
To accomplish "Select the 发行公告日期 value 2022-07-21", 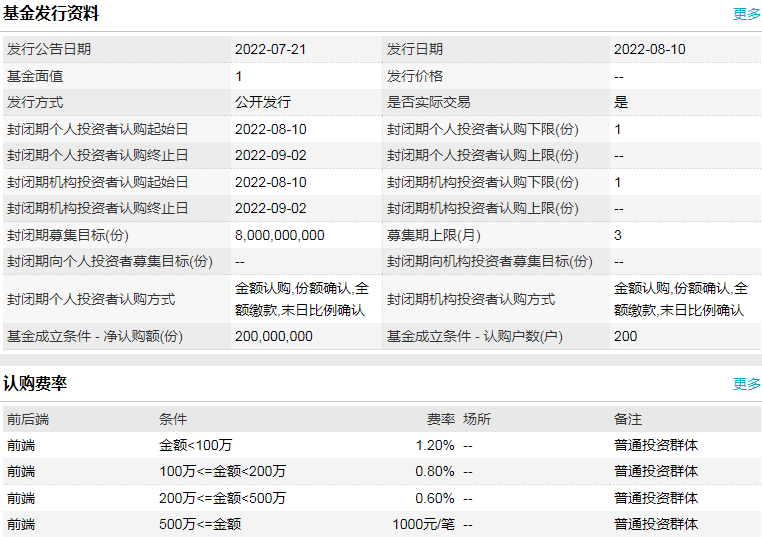I will [270, 49].
